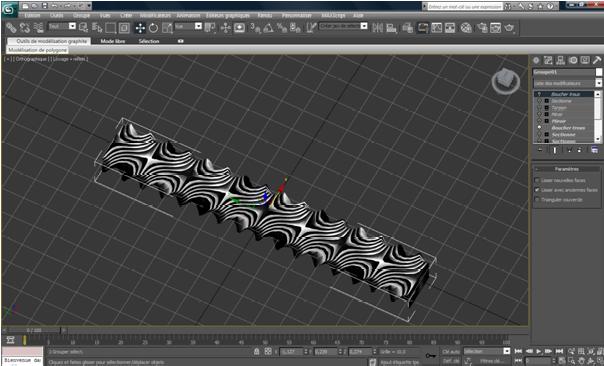Screen dimensions: 604x366
Task: Click the Select and Manipulate icon
Action: 225,27
